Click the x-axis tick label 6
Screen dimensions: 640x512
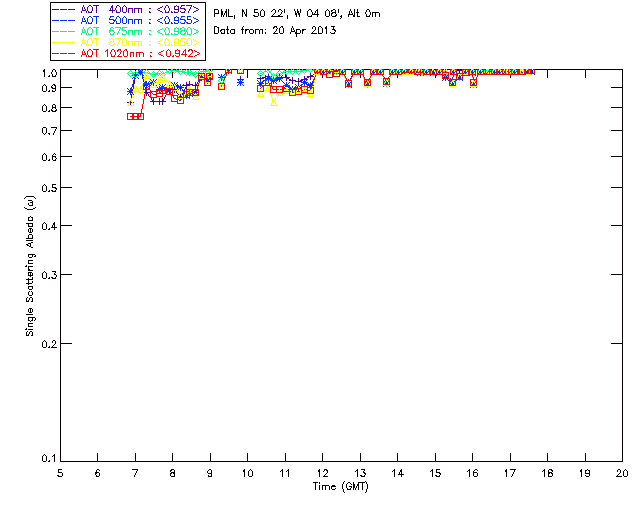point(98,473)
